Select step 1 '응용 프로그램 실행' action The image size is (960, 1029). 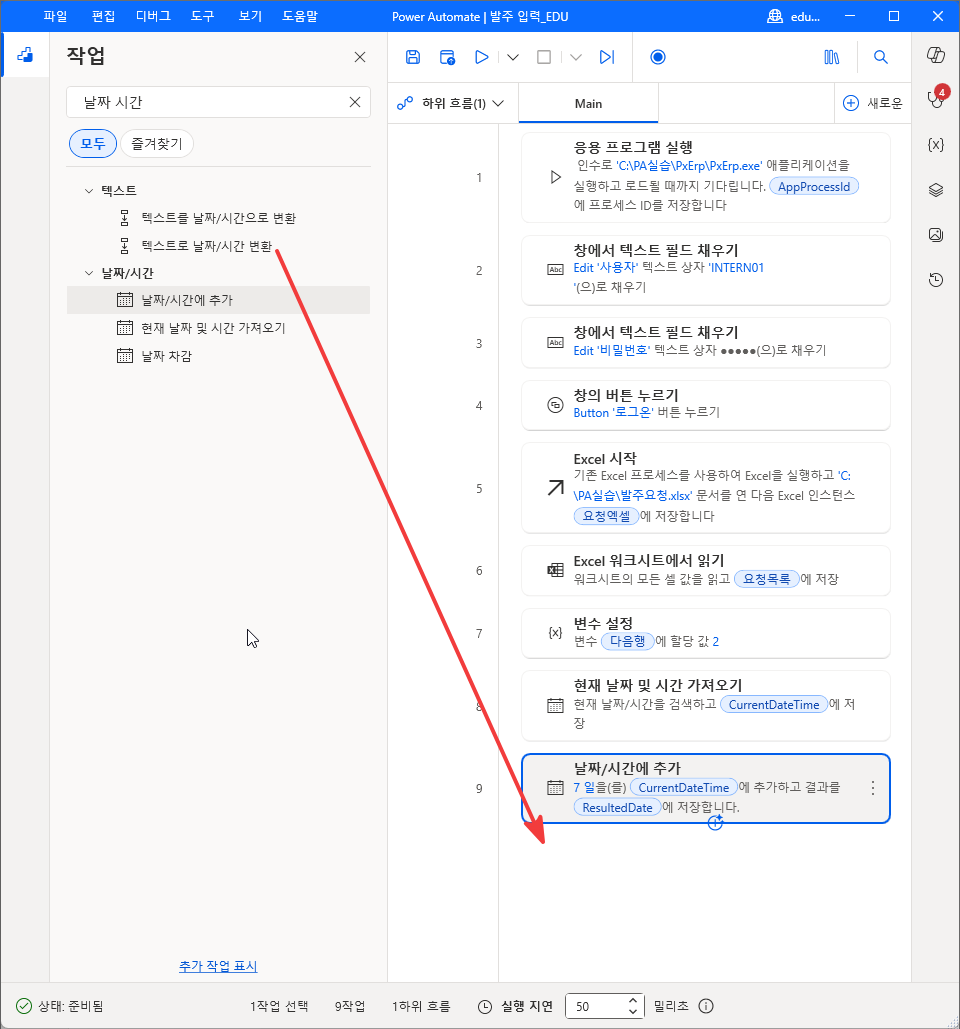(x=705, y=177)
